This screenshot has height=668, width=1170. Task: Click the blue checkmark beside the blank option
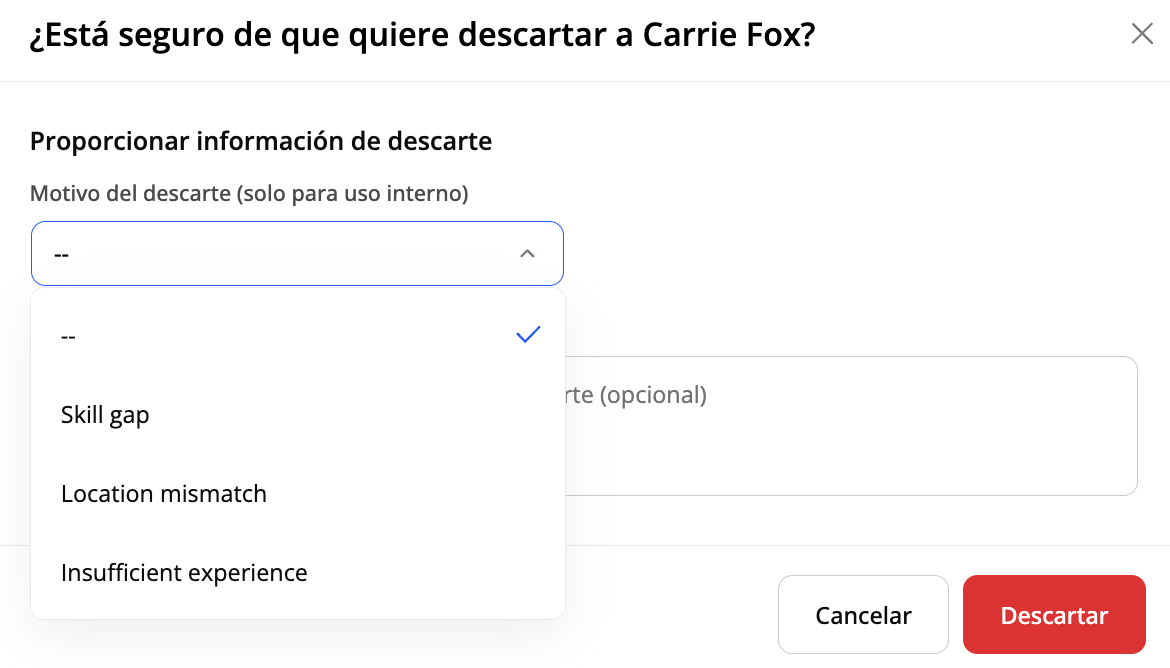pos(528,335)
